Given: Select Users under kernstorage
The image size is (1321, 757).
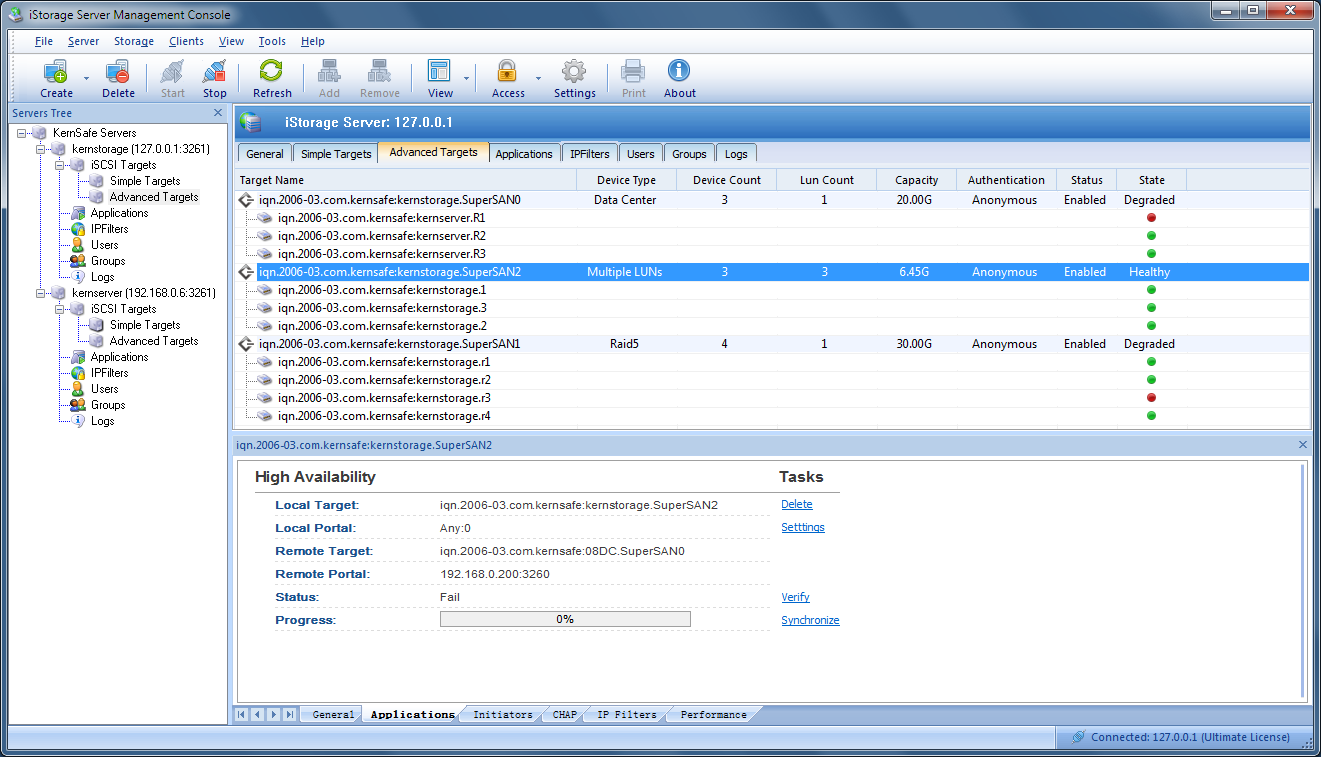Looking at the screenshot, I should [104, 245].
